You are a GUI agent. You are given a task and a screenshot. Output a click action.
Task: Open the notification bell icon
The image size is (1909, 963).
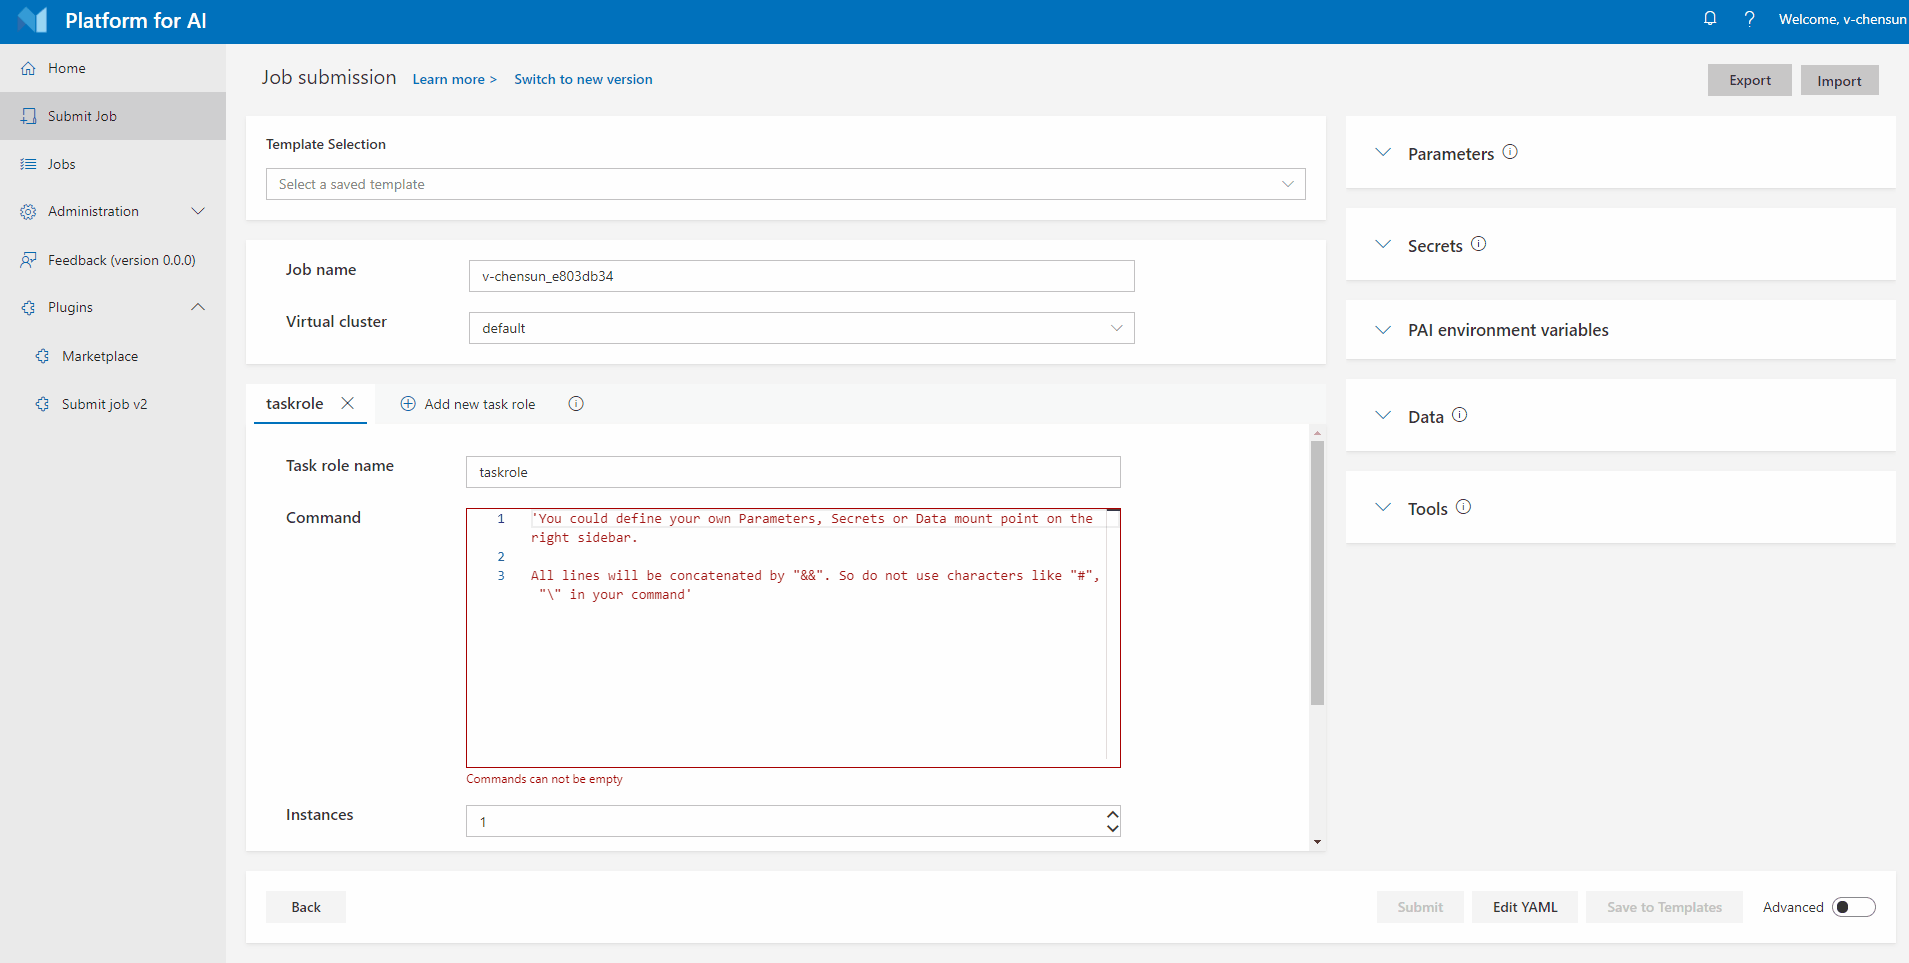[1710, 18]
